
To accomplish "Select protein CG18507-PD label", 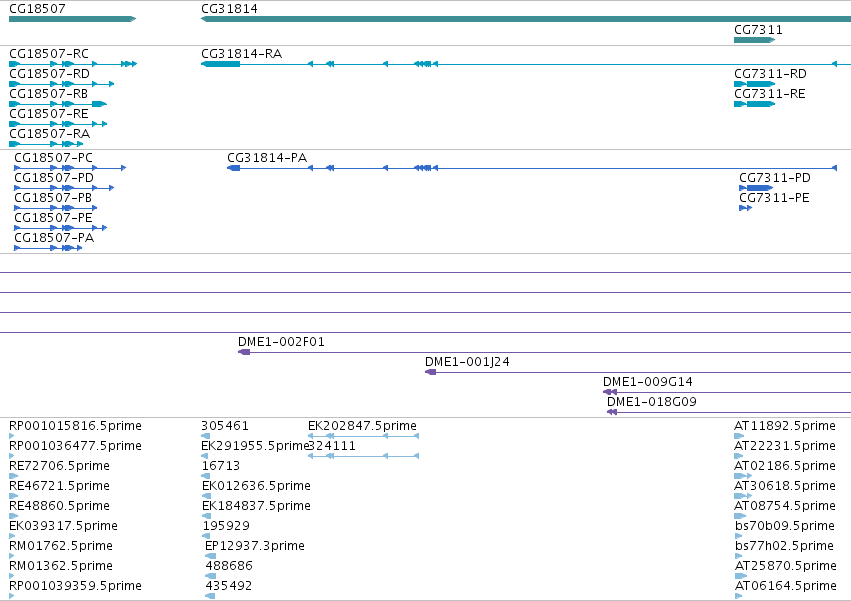I will point(54,178).
